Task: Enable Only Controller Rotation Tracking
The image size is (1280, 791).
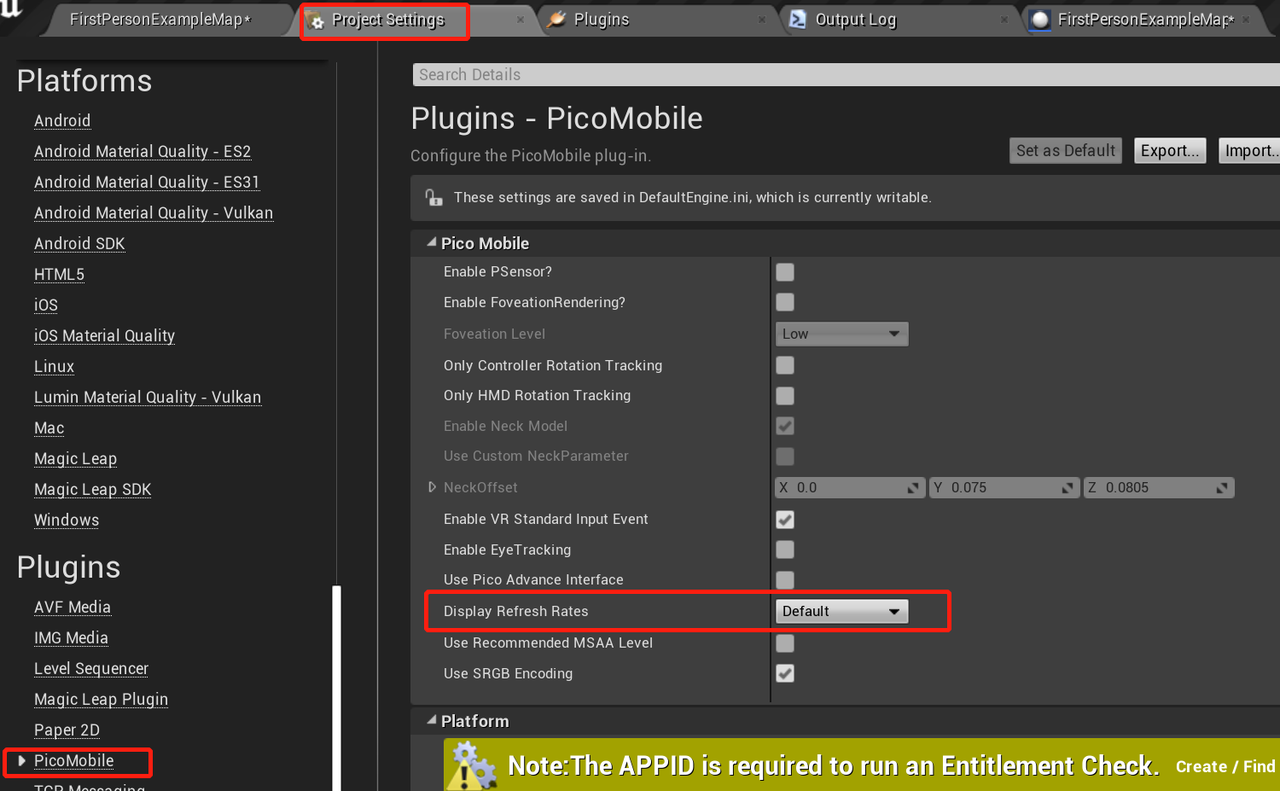Action: coord(785,365)
